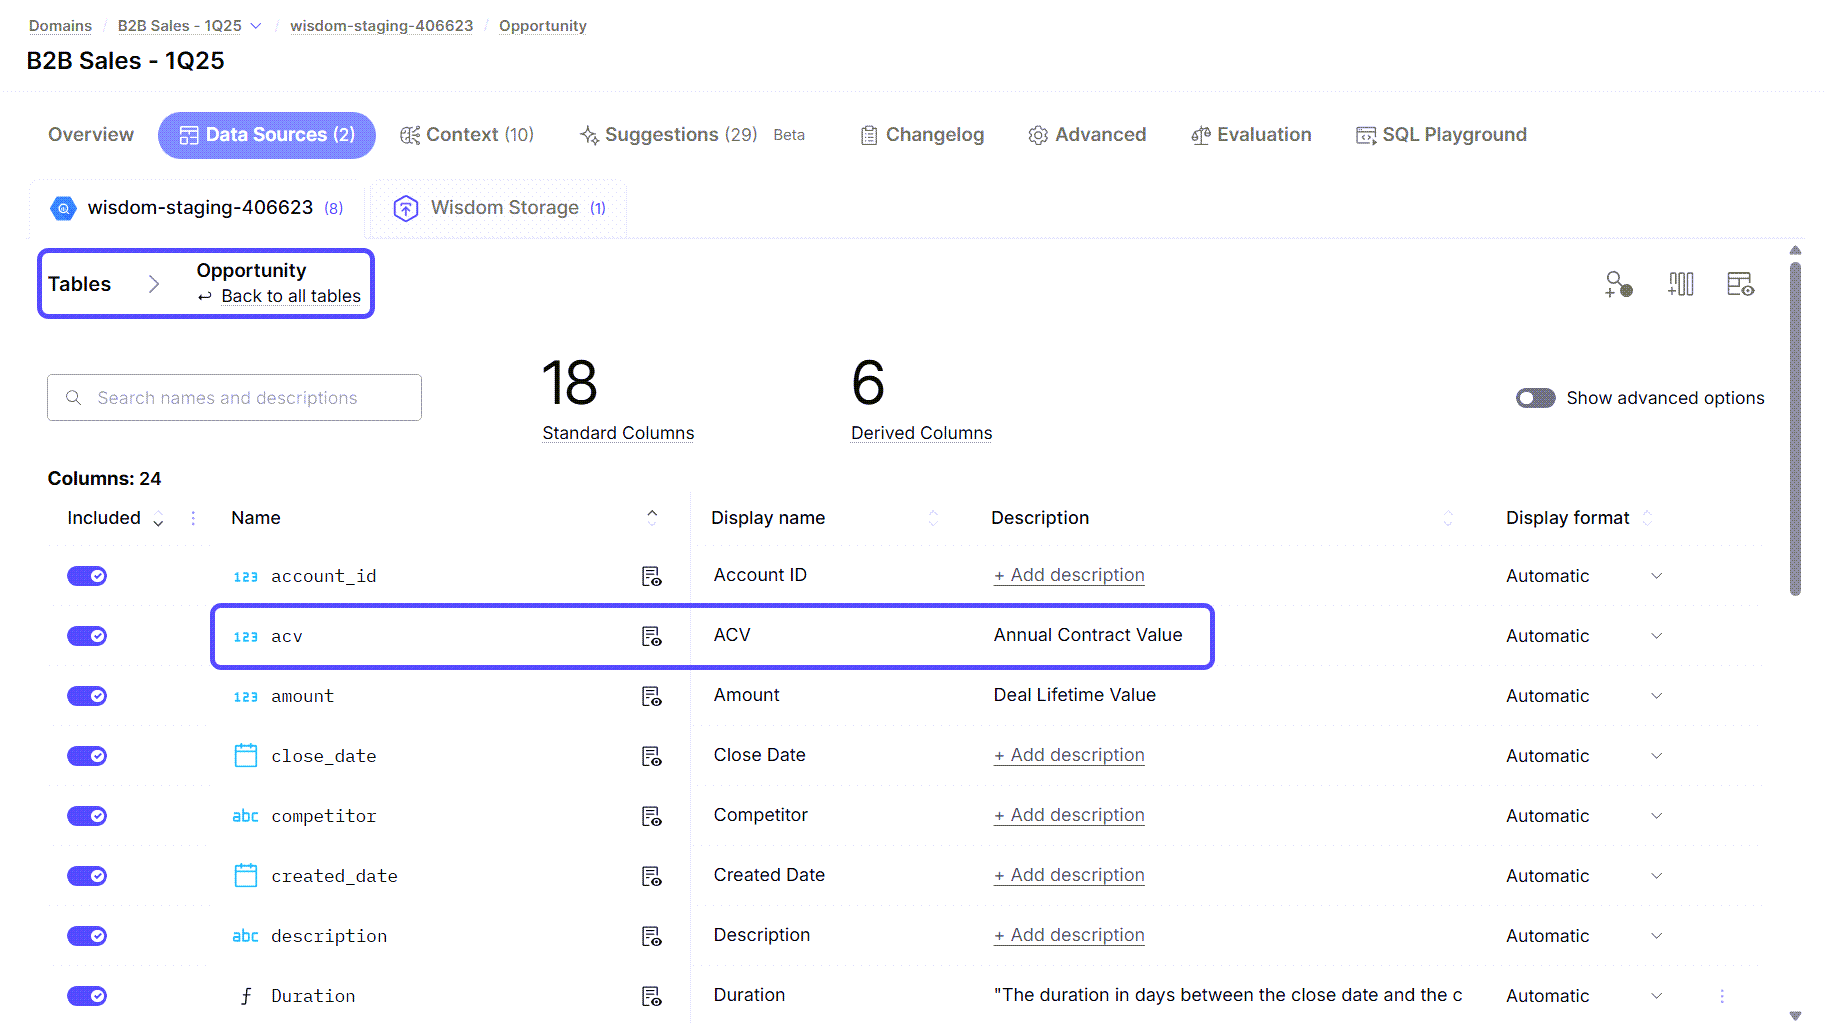Click the search magnifier icon
This screenshot has height=1024, width=1825.
pyautogui.click(x=73, y=398)
